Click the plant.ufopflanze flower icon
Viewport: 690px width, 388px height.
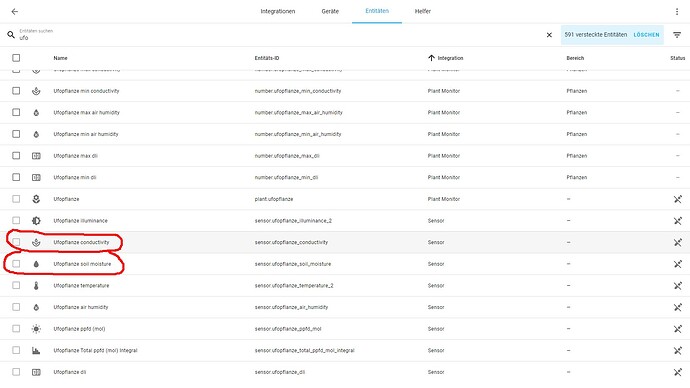point(36,199)
